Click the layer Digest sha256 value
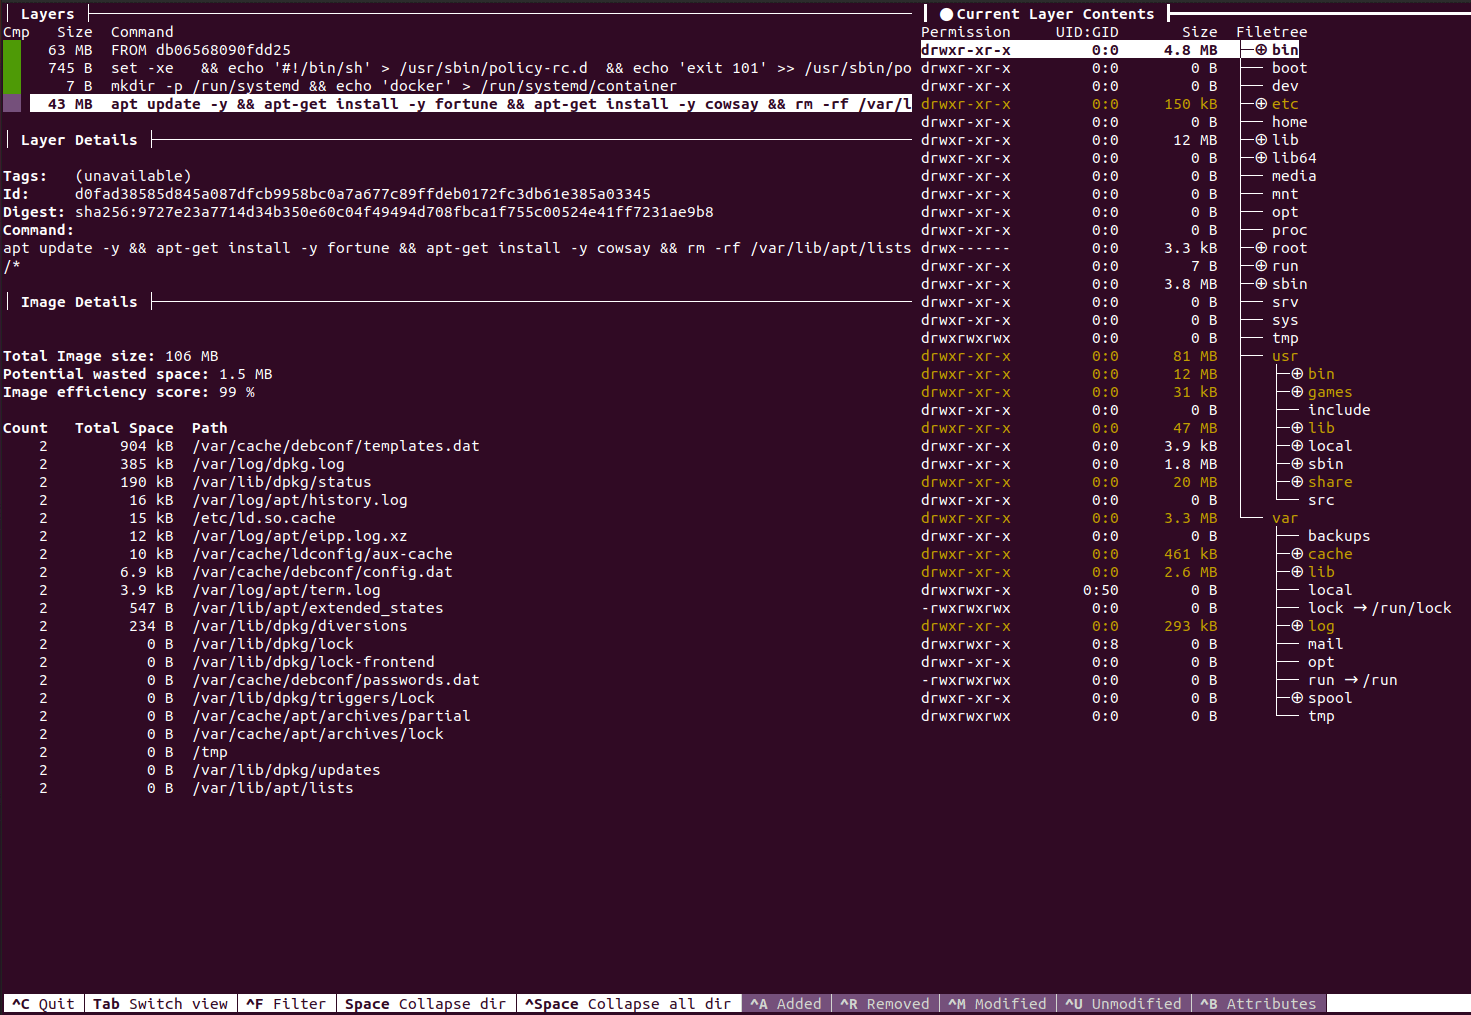1471x1015 pixels. (394, 212)
